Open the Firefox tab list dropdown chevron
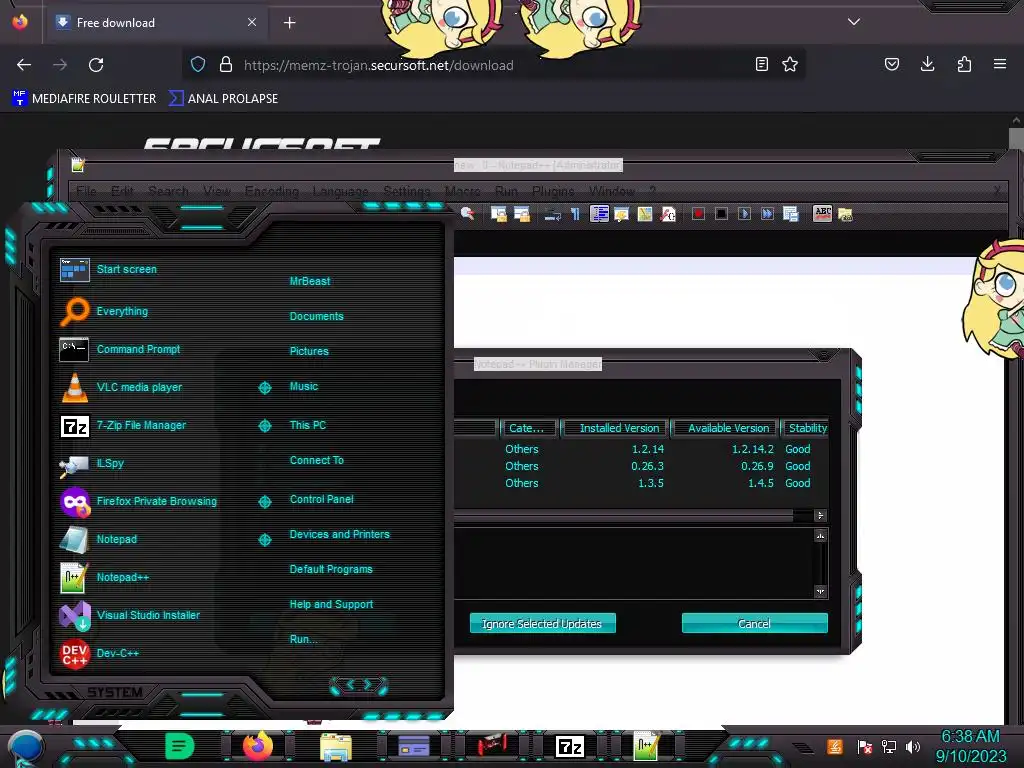The image size is (1024, 768). coord(854,22)
